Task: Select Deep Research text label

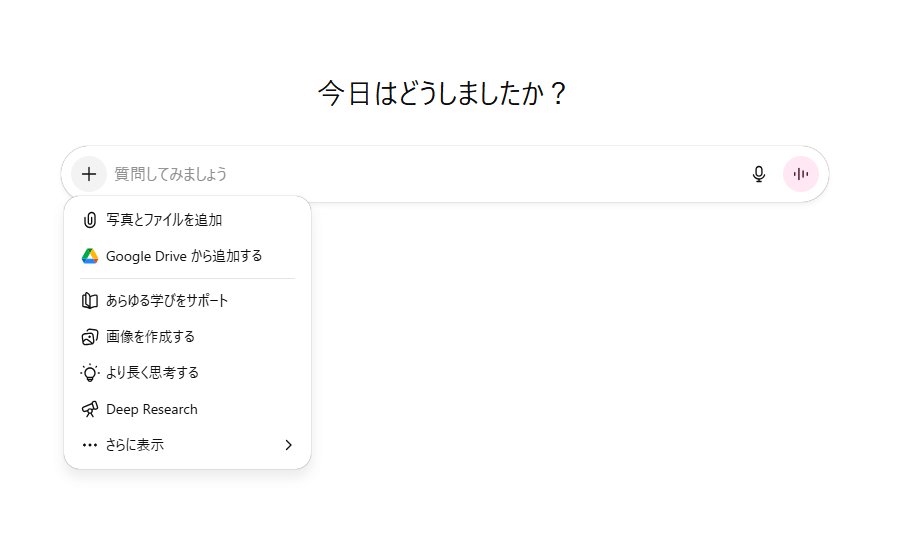Action: [152, 410]
